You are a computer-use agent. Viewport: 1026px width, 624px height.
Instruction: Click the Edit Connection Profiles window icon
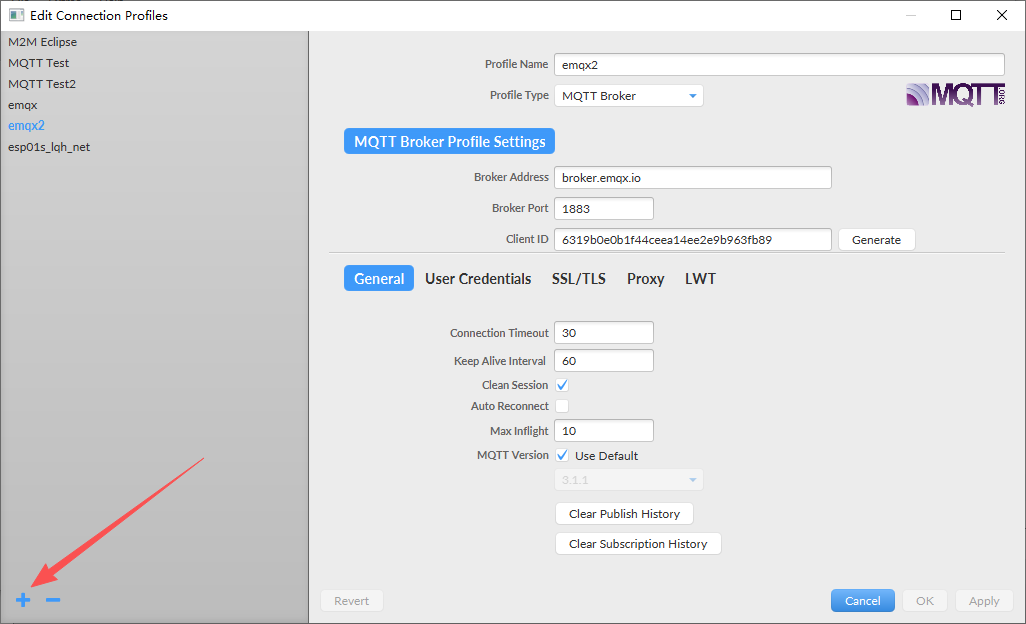pyautogui.click(x=16, y=15)
